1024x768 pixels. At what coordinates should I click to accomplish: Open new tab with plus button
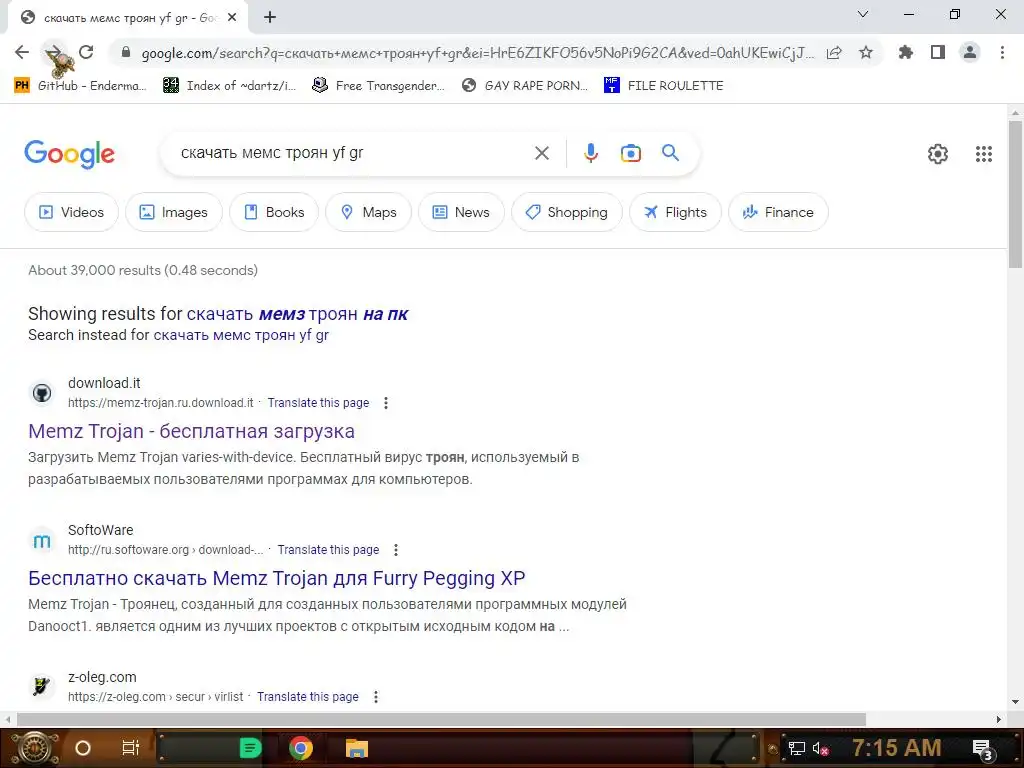point(270,18)
